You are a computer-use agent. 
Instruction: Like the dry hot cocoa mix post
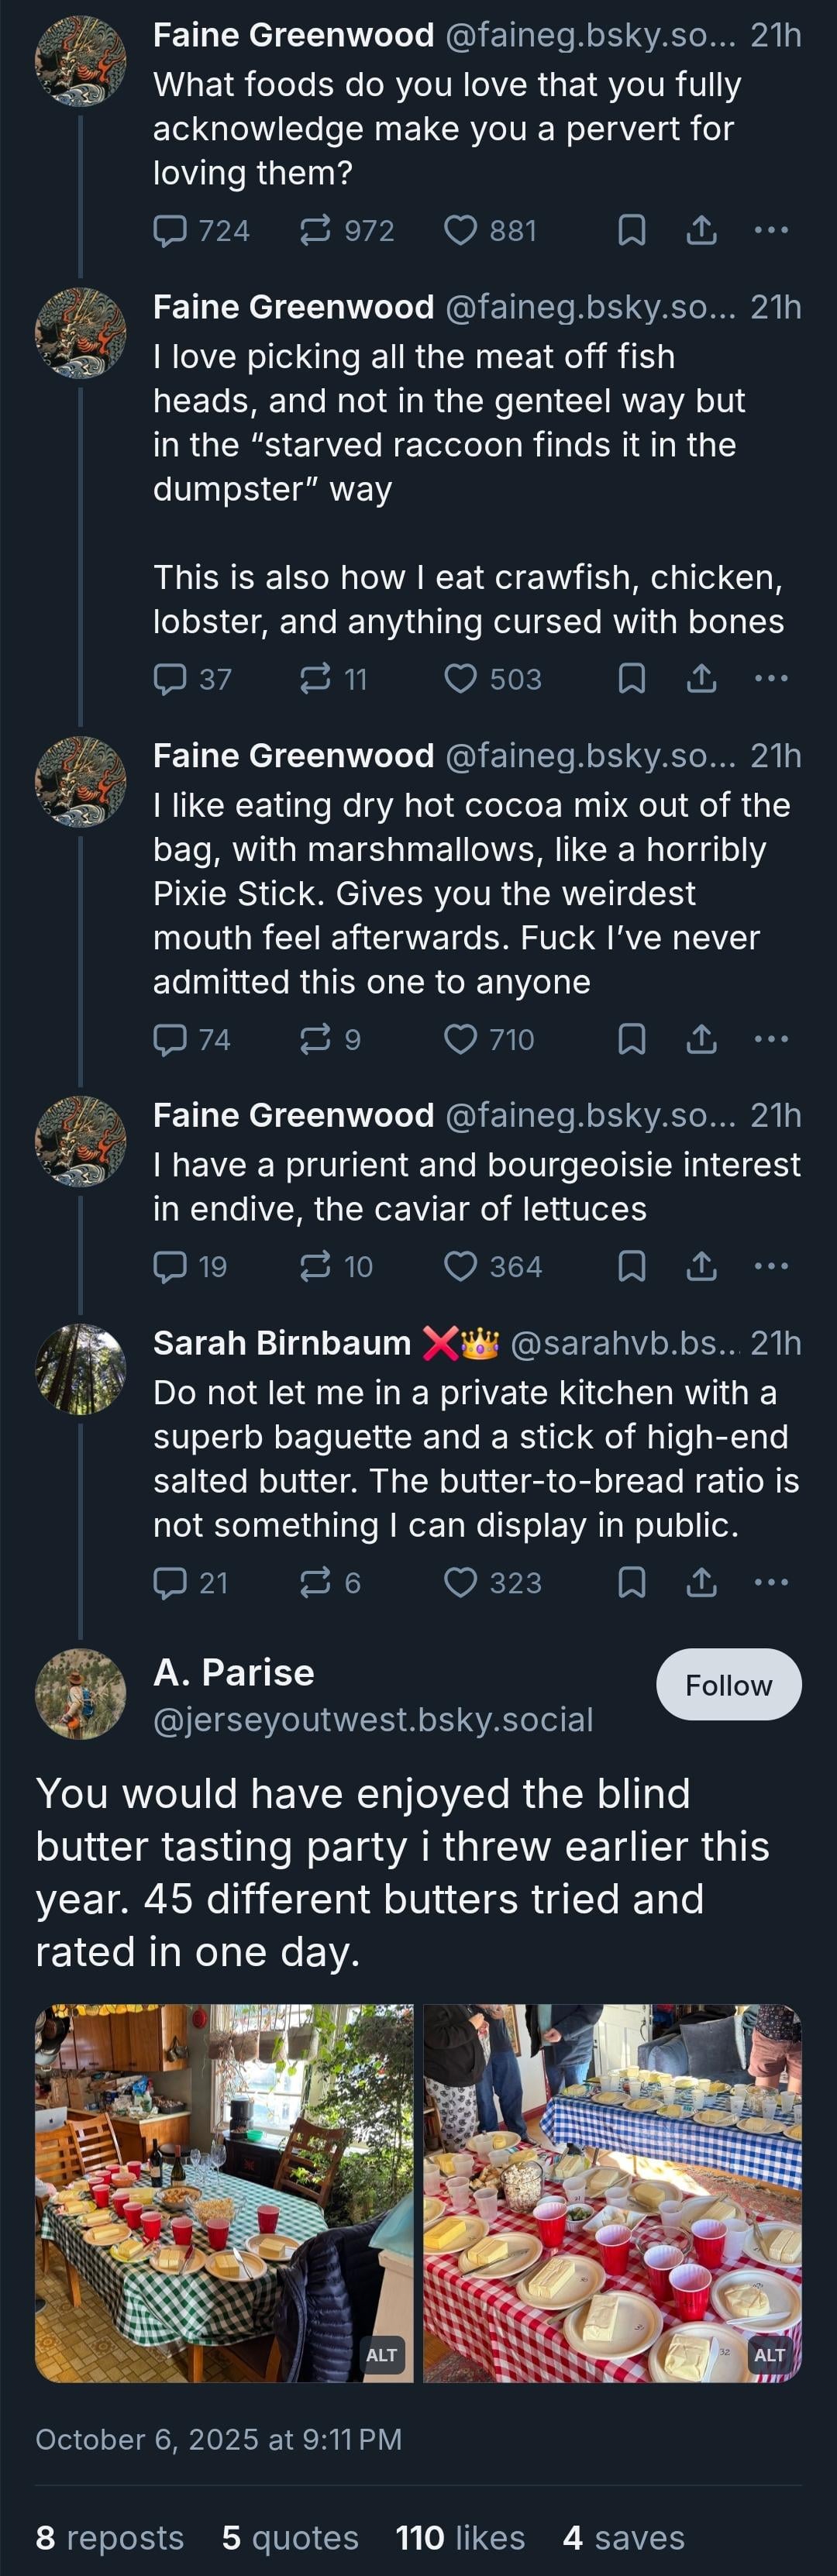tap(460, 1039)
